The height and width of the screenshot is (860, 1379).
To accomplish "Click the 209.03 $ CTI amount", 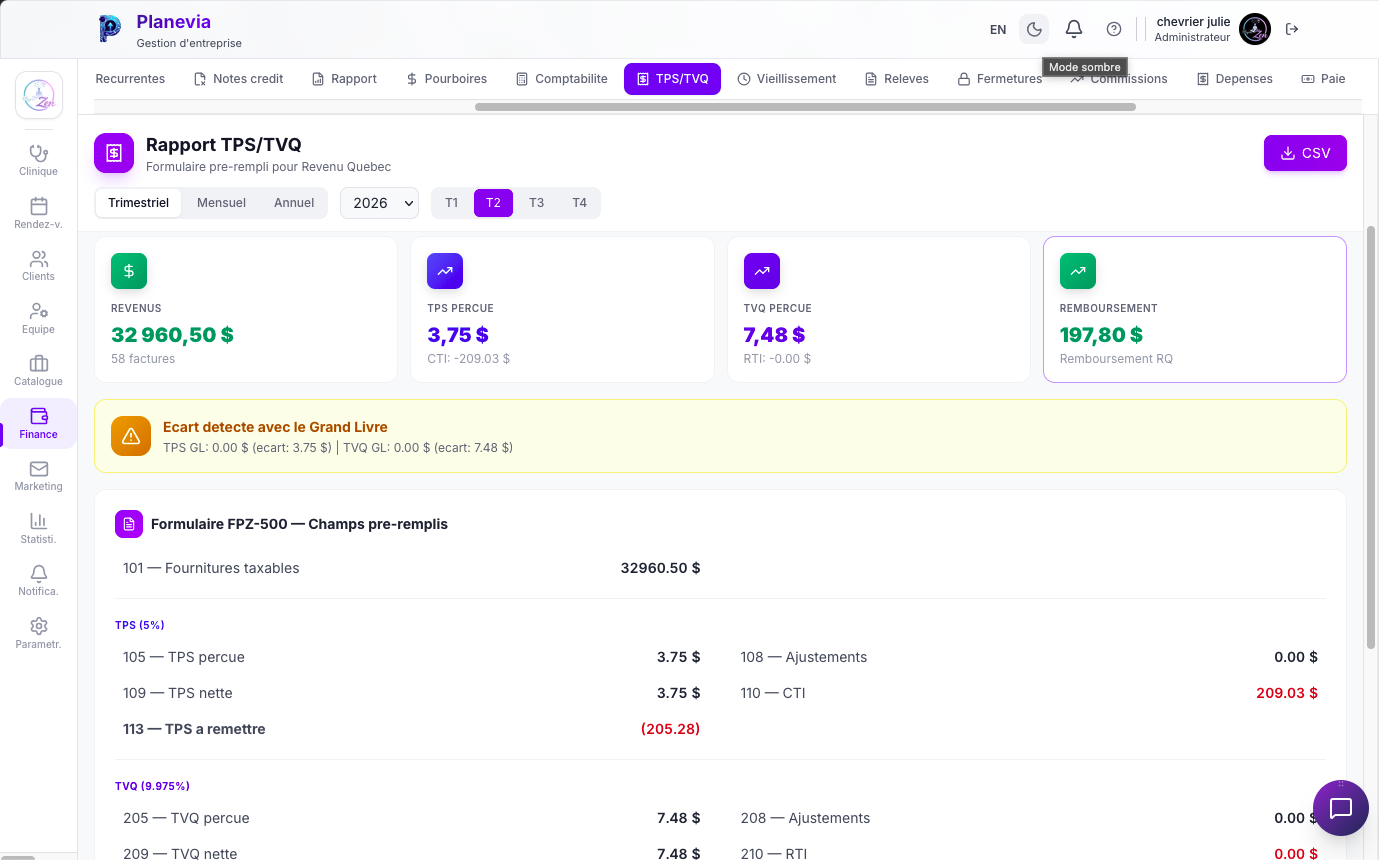I will pyautogui.click(x=1287, y=693).
